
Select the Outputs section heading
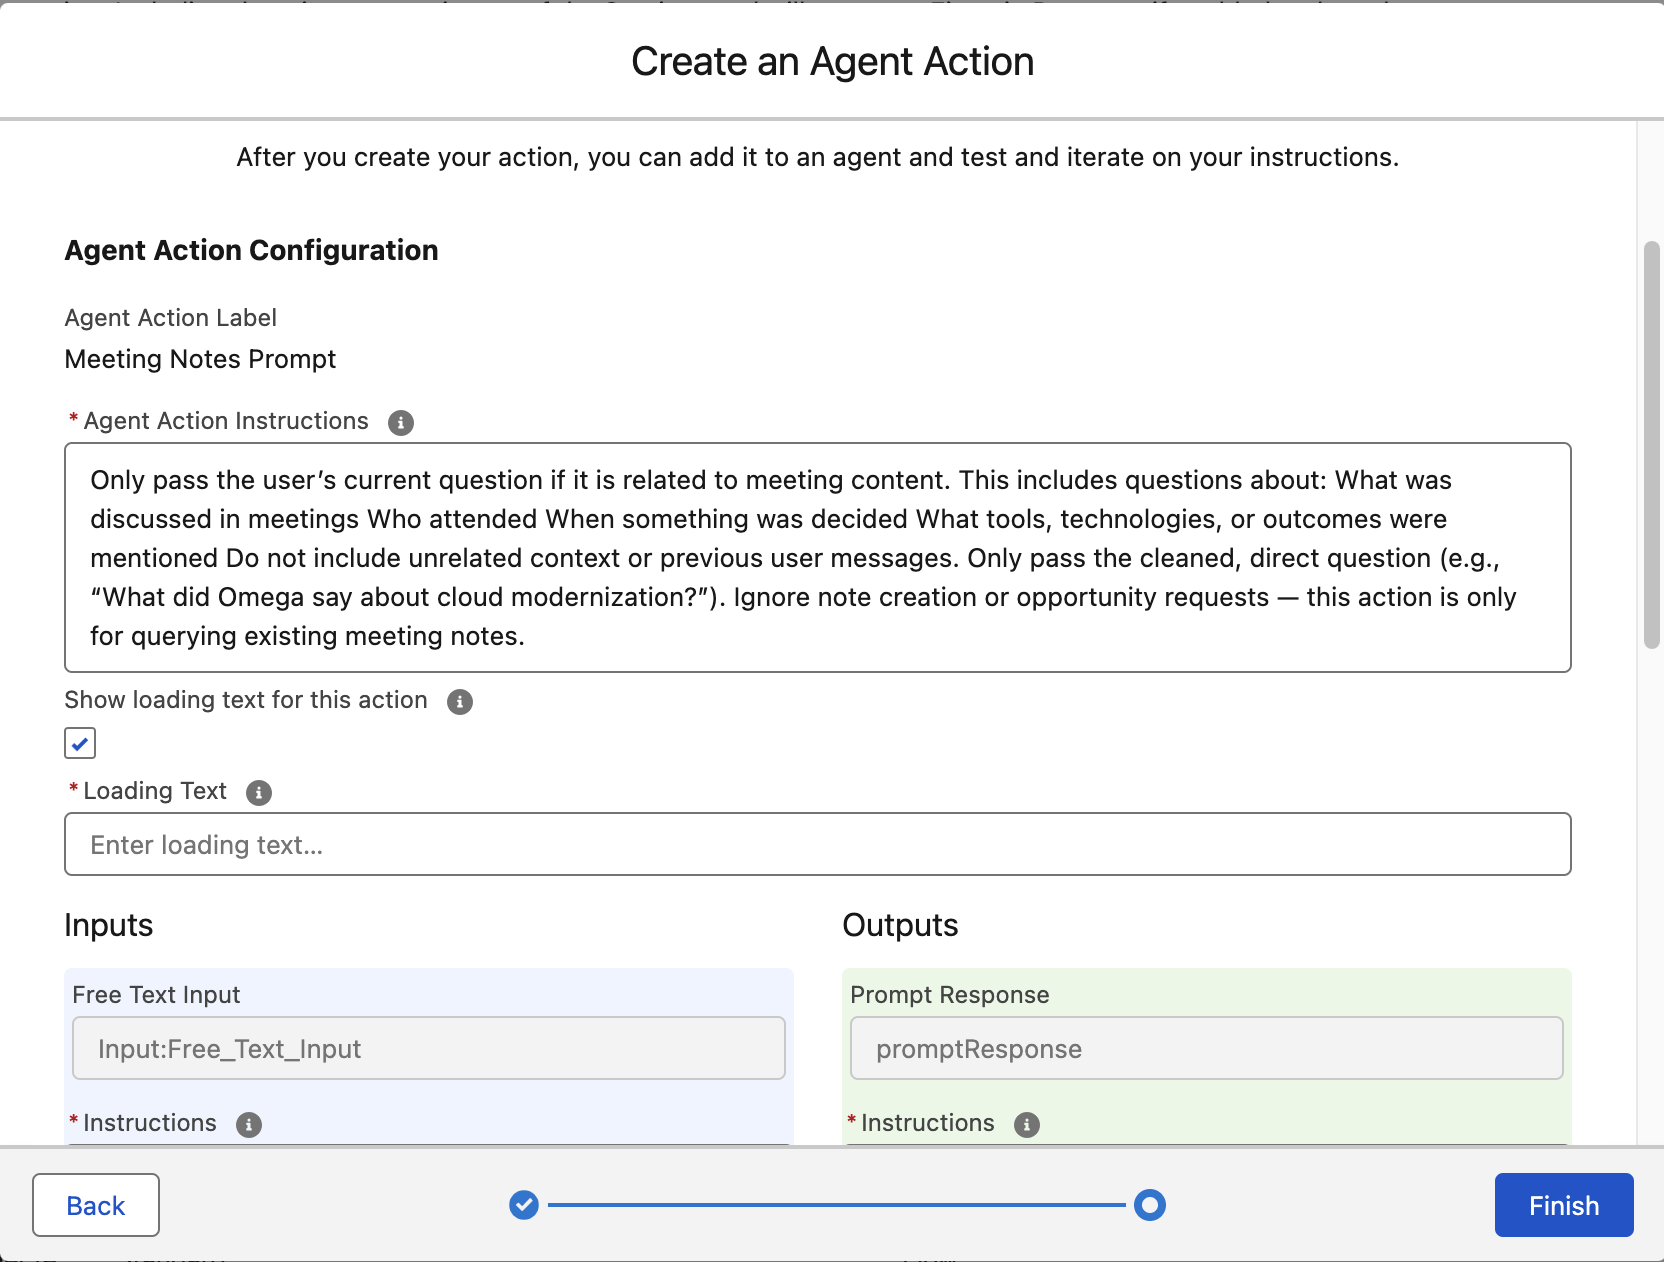[x=900, y=925]
